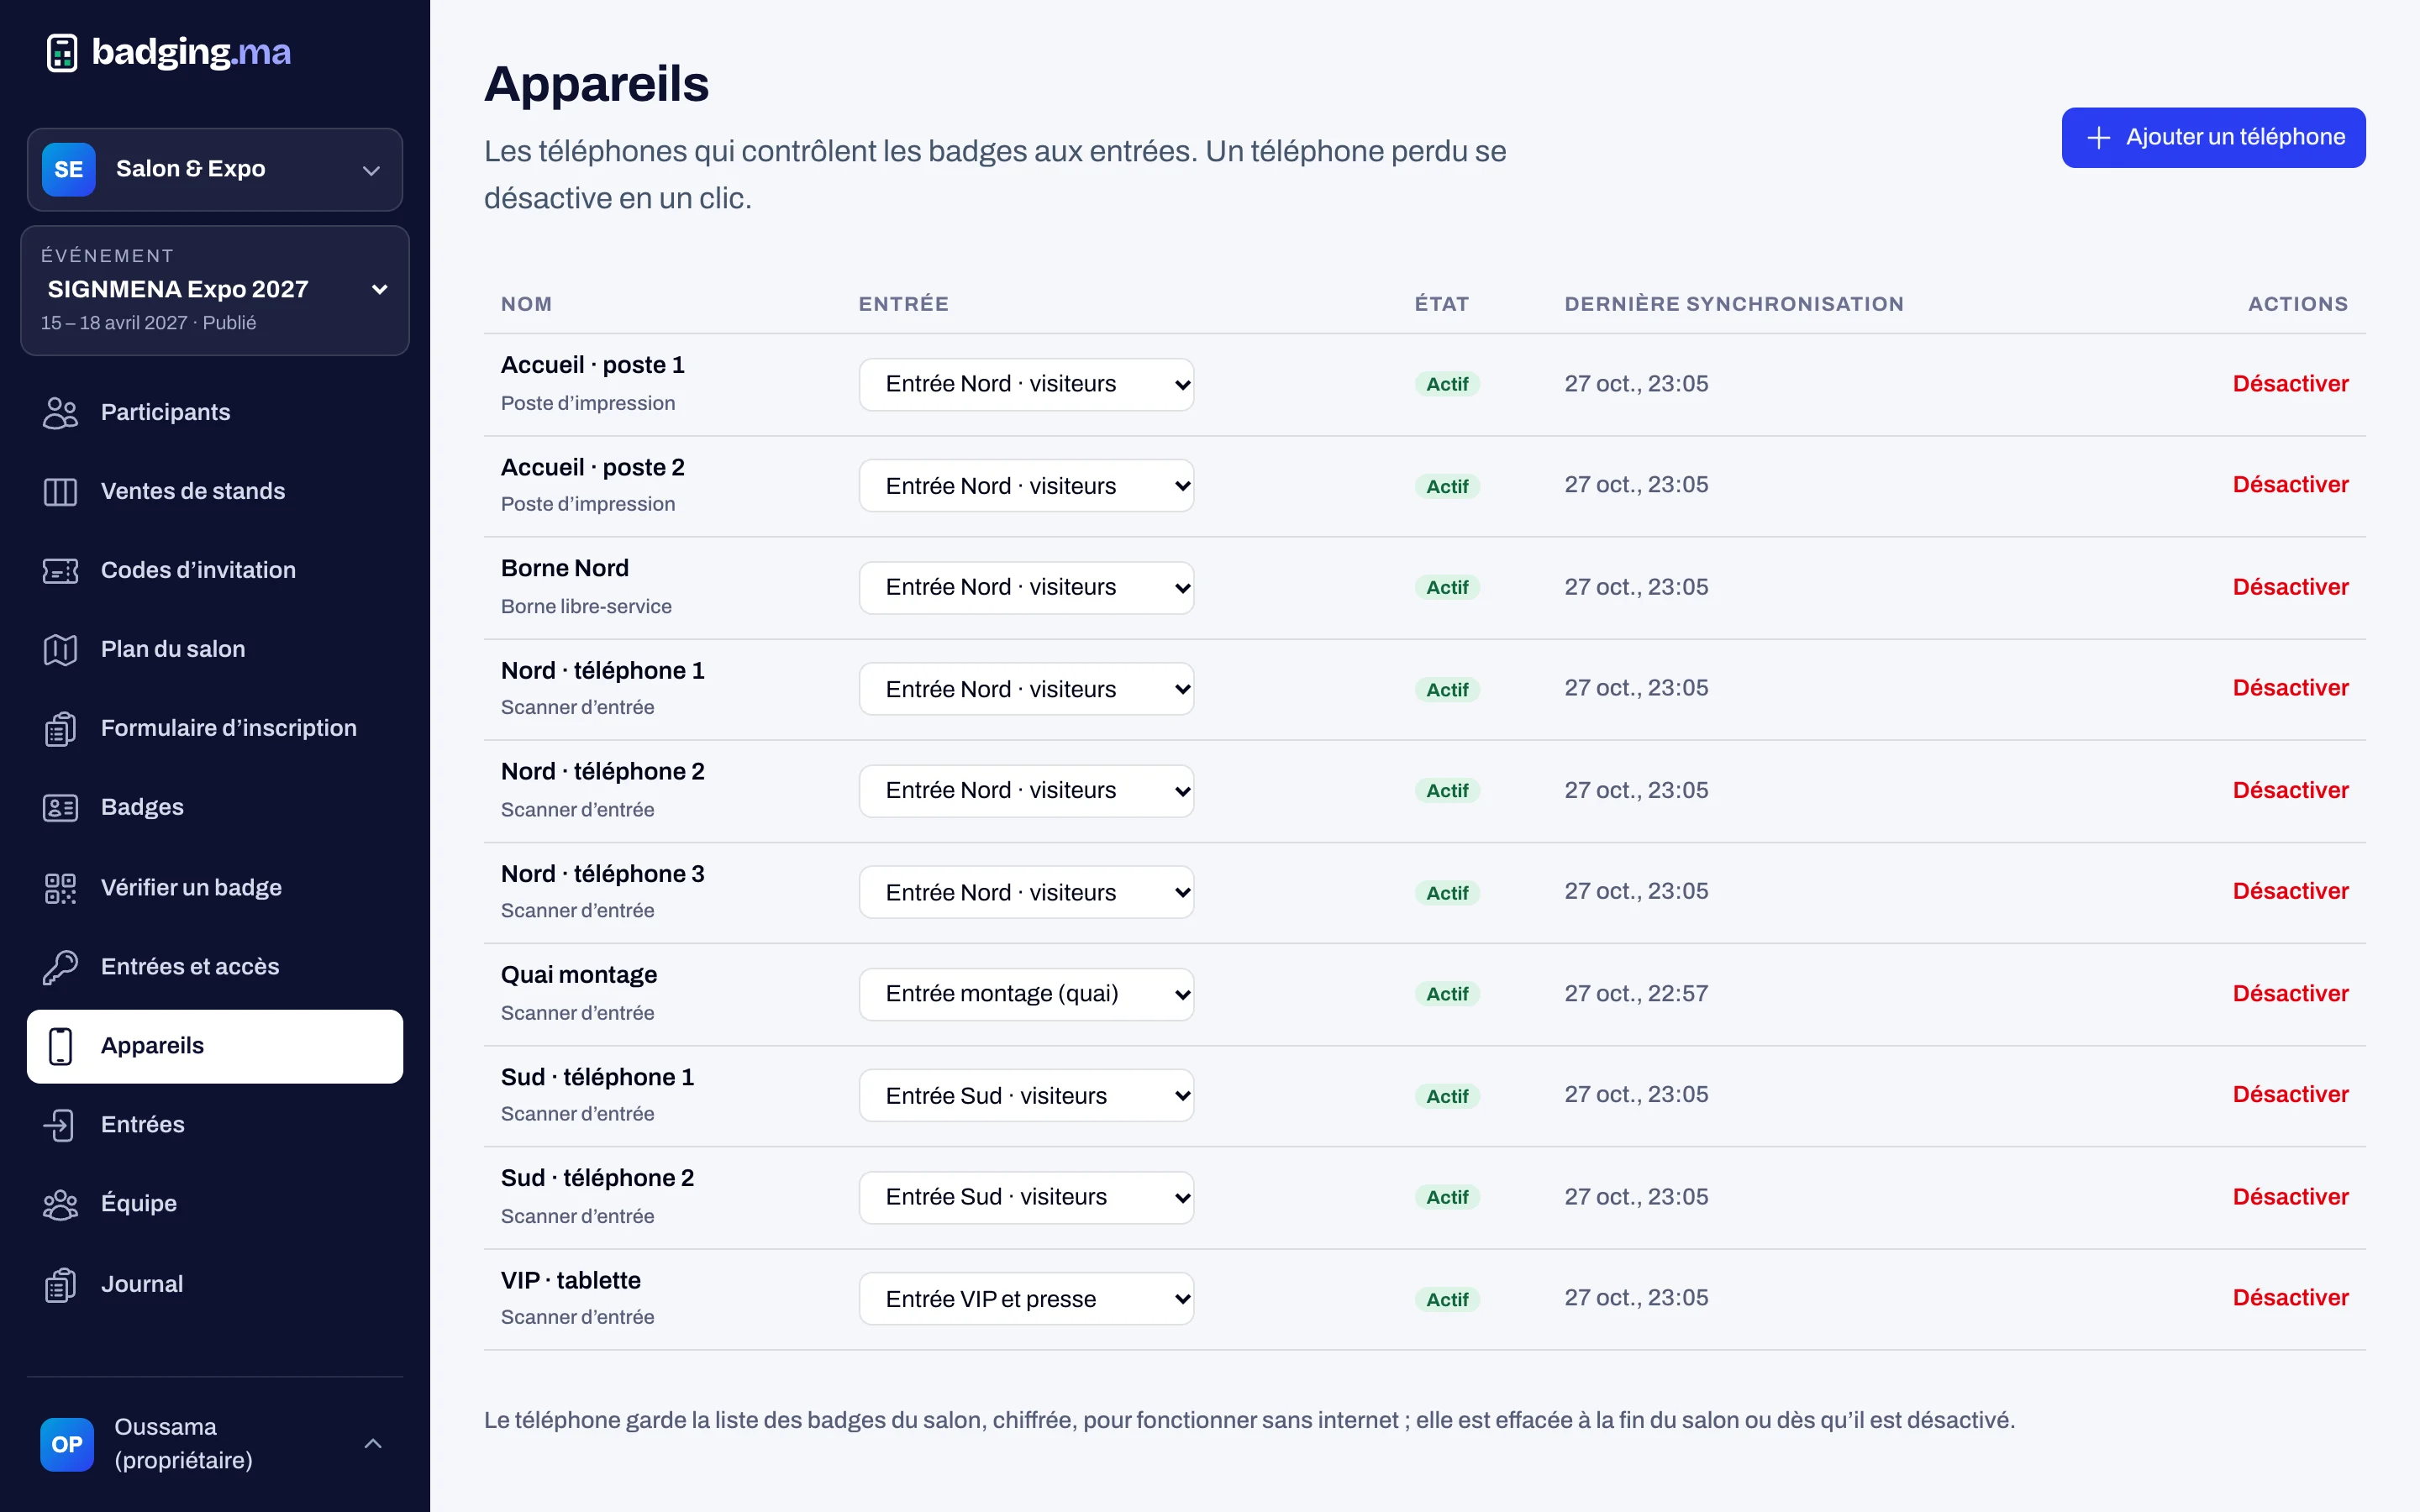Deactivate the Nord · téléphone 1 device
Image resolution: width=2420 pixels, height=1512 pixels.
(2290, 688)
